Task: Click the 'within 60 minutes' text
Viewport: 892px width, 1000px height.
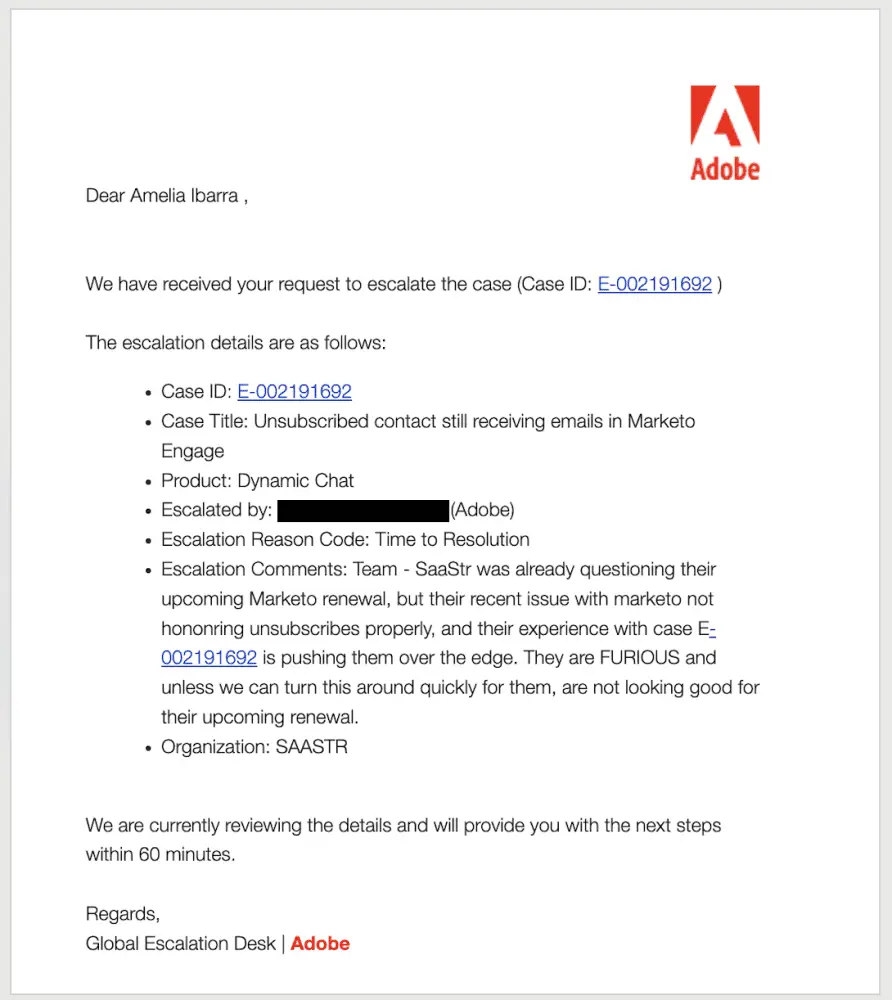Action: pyautogui.click(x=160, y=856)
